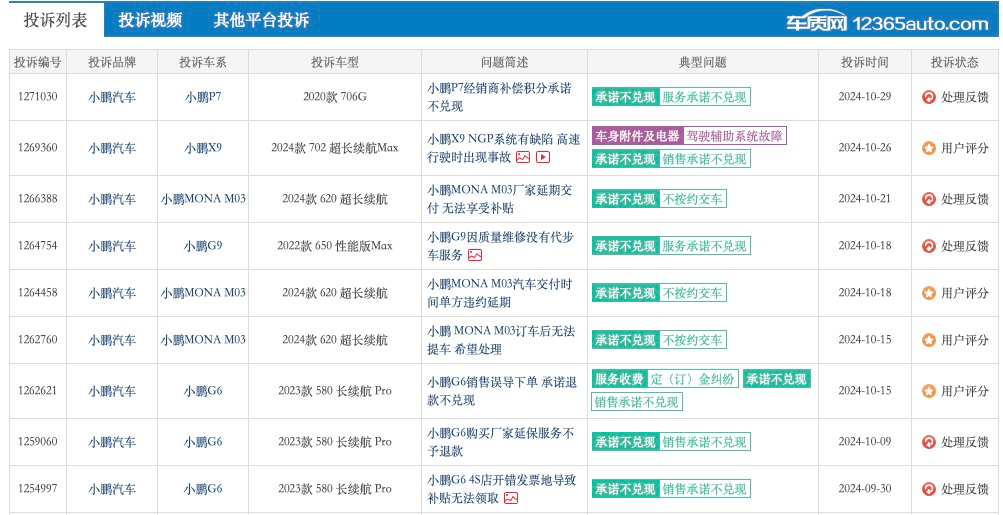Viewport: 1003px width, 515px height.
Task: Open 小鹏P7经销商补偿积分承诺不兑现 complaint link
Action: [x=499, y=97]
